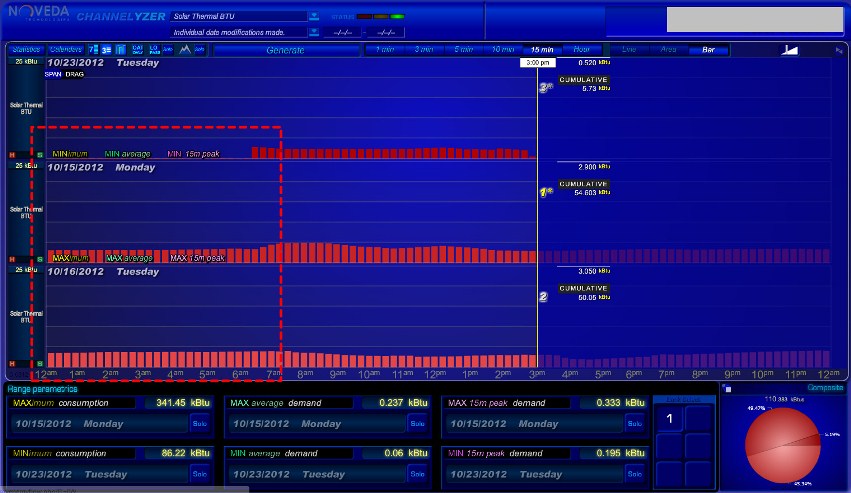Click rank 2 badge on 10/16/2012 chart

(543, 296)
